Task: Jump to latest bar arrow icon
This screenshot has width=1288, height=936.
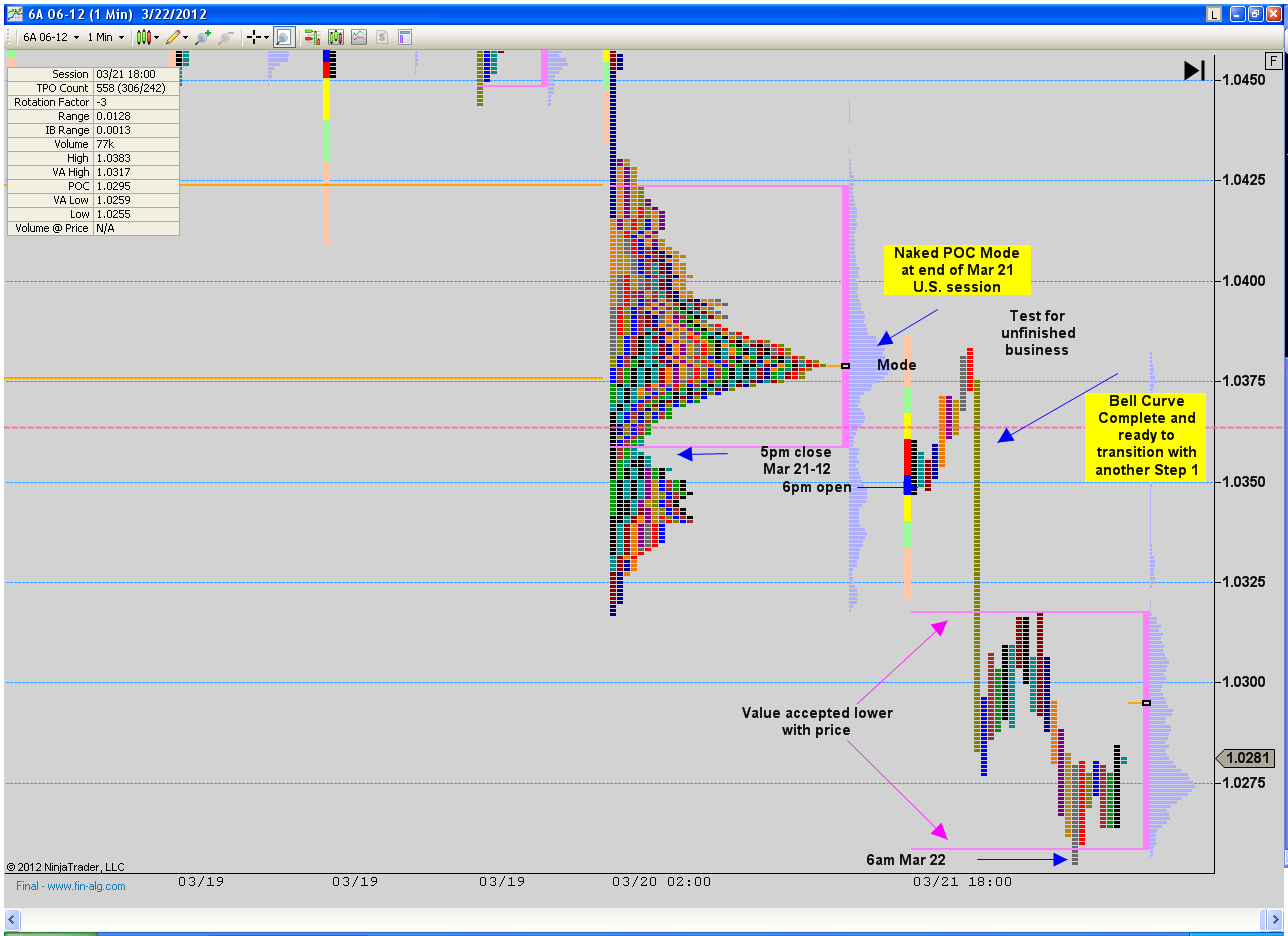Action: click(x=1194, y=70)
